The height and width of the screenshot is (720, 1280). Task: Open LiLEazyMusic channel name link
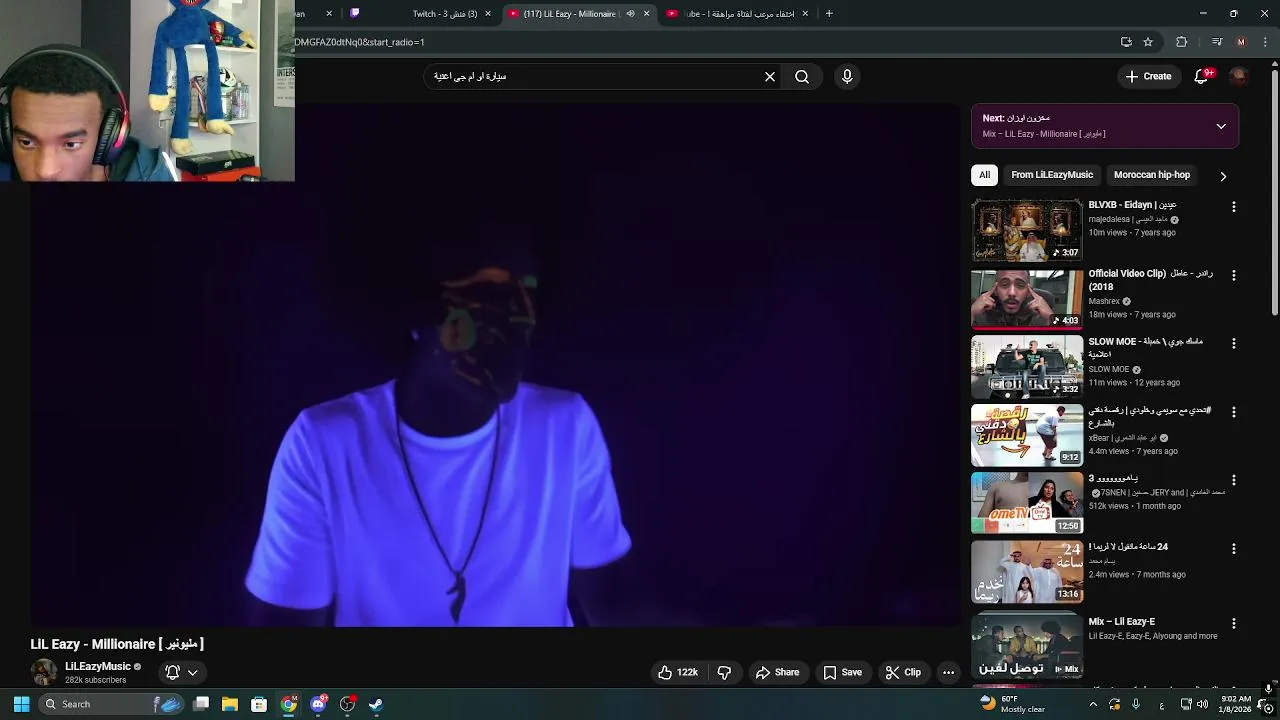[98, 667]
